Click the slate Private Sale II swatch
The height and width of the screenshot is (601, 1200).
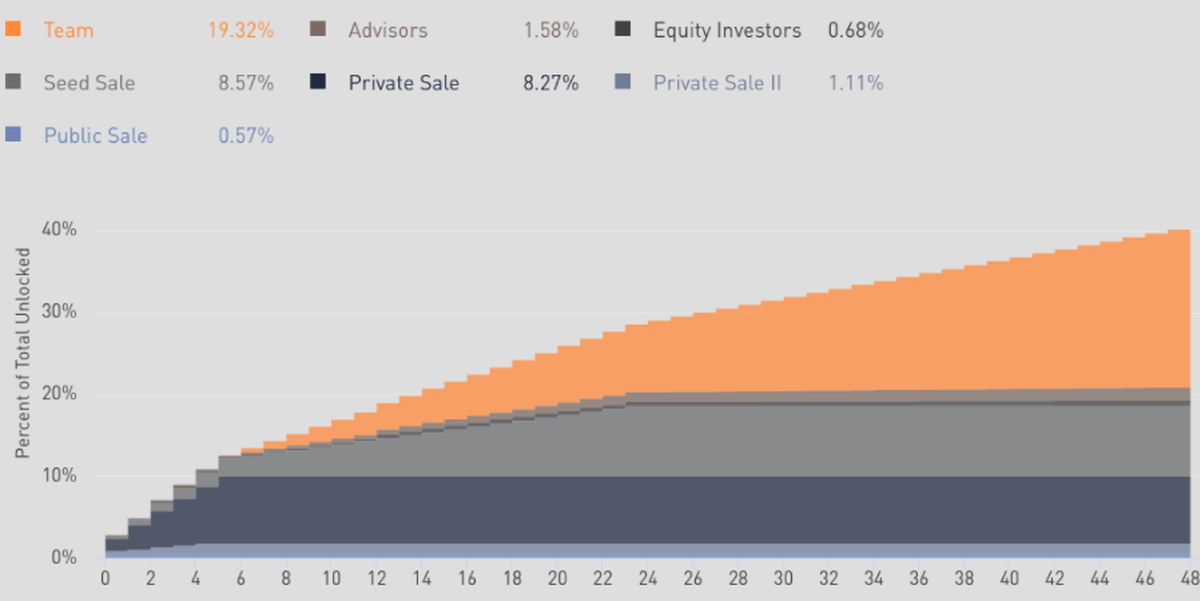(623, 82)
